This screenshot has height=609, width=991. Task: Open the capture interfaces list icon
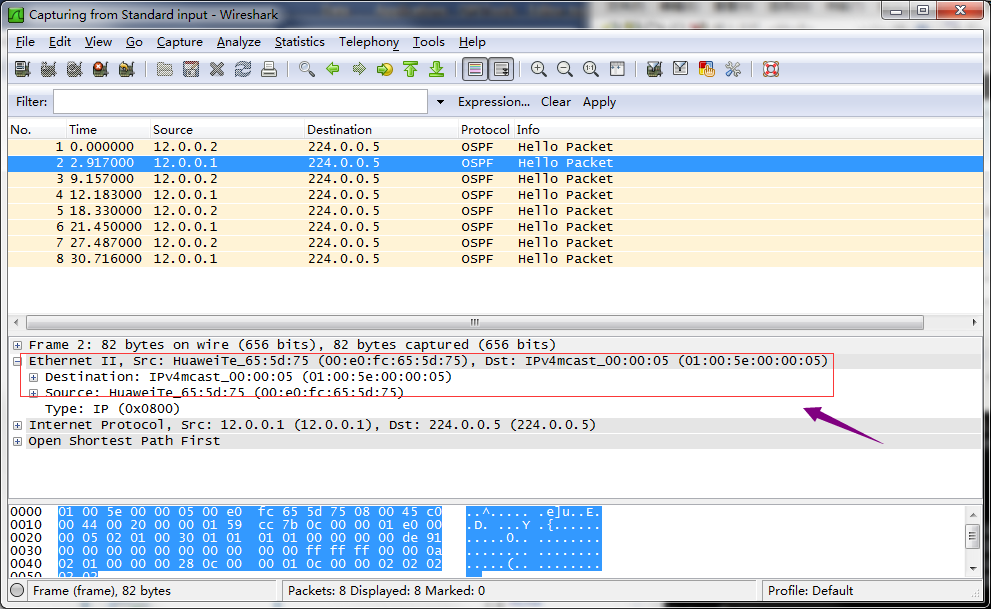coord(23,69)
